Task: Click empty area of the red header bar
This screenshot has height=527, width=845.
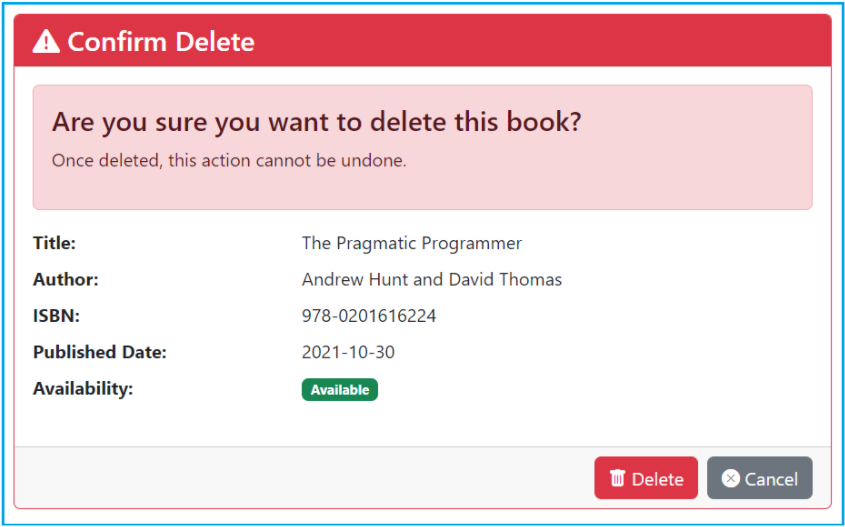Action: point(550,42)
